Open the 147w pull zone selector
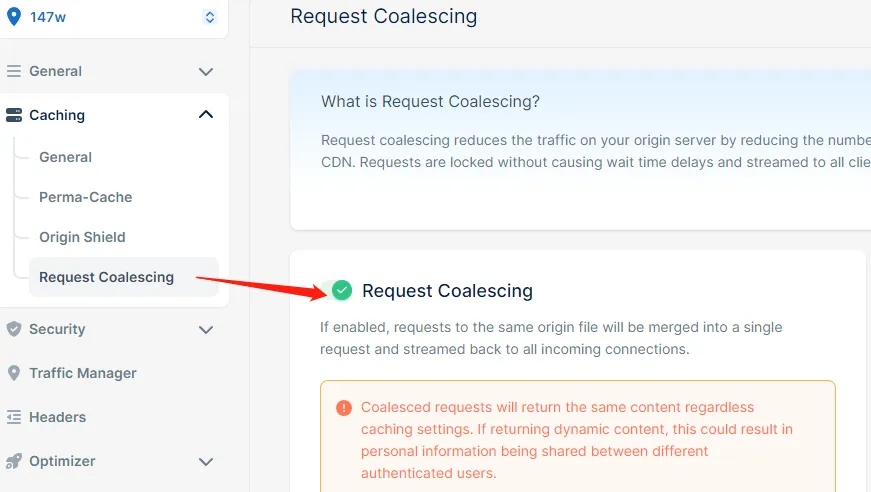 tap(209, 17)
